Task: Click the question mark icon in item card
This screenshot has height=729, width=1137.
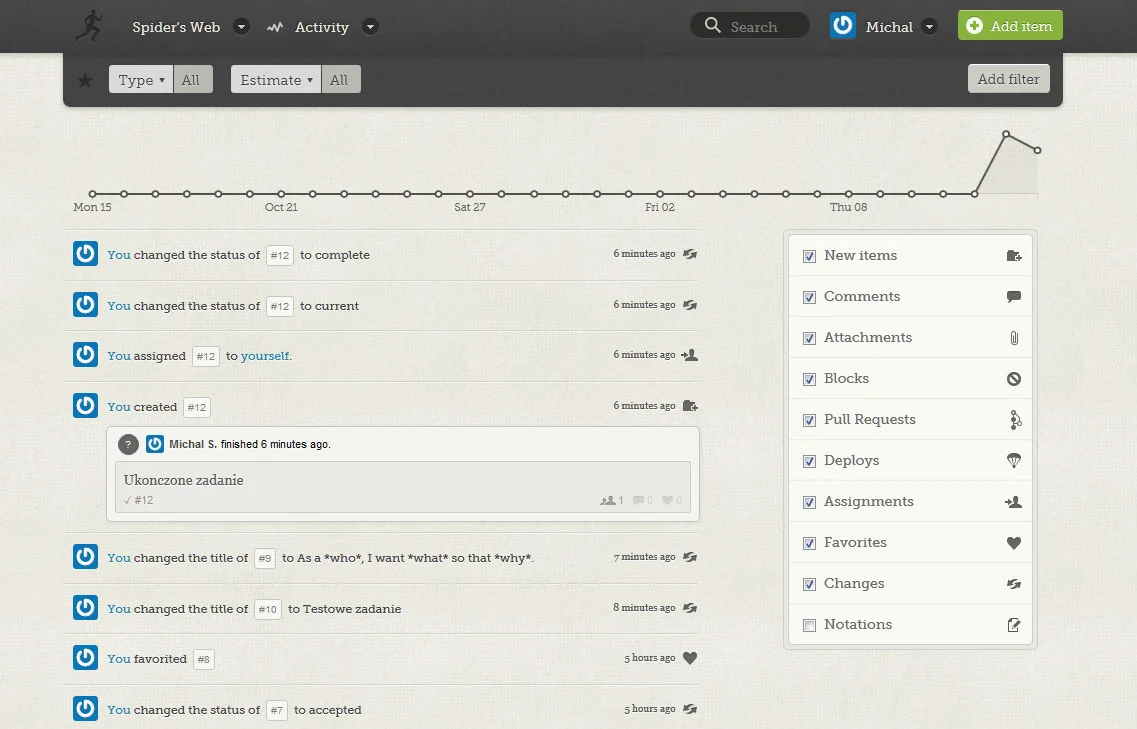Action: coord(128,444)
